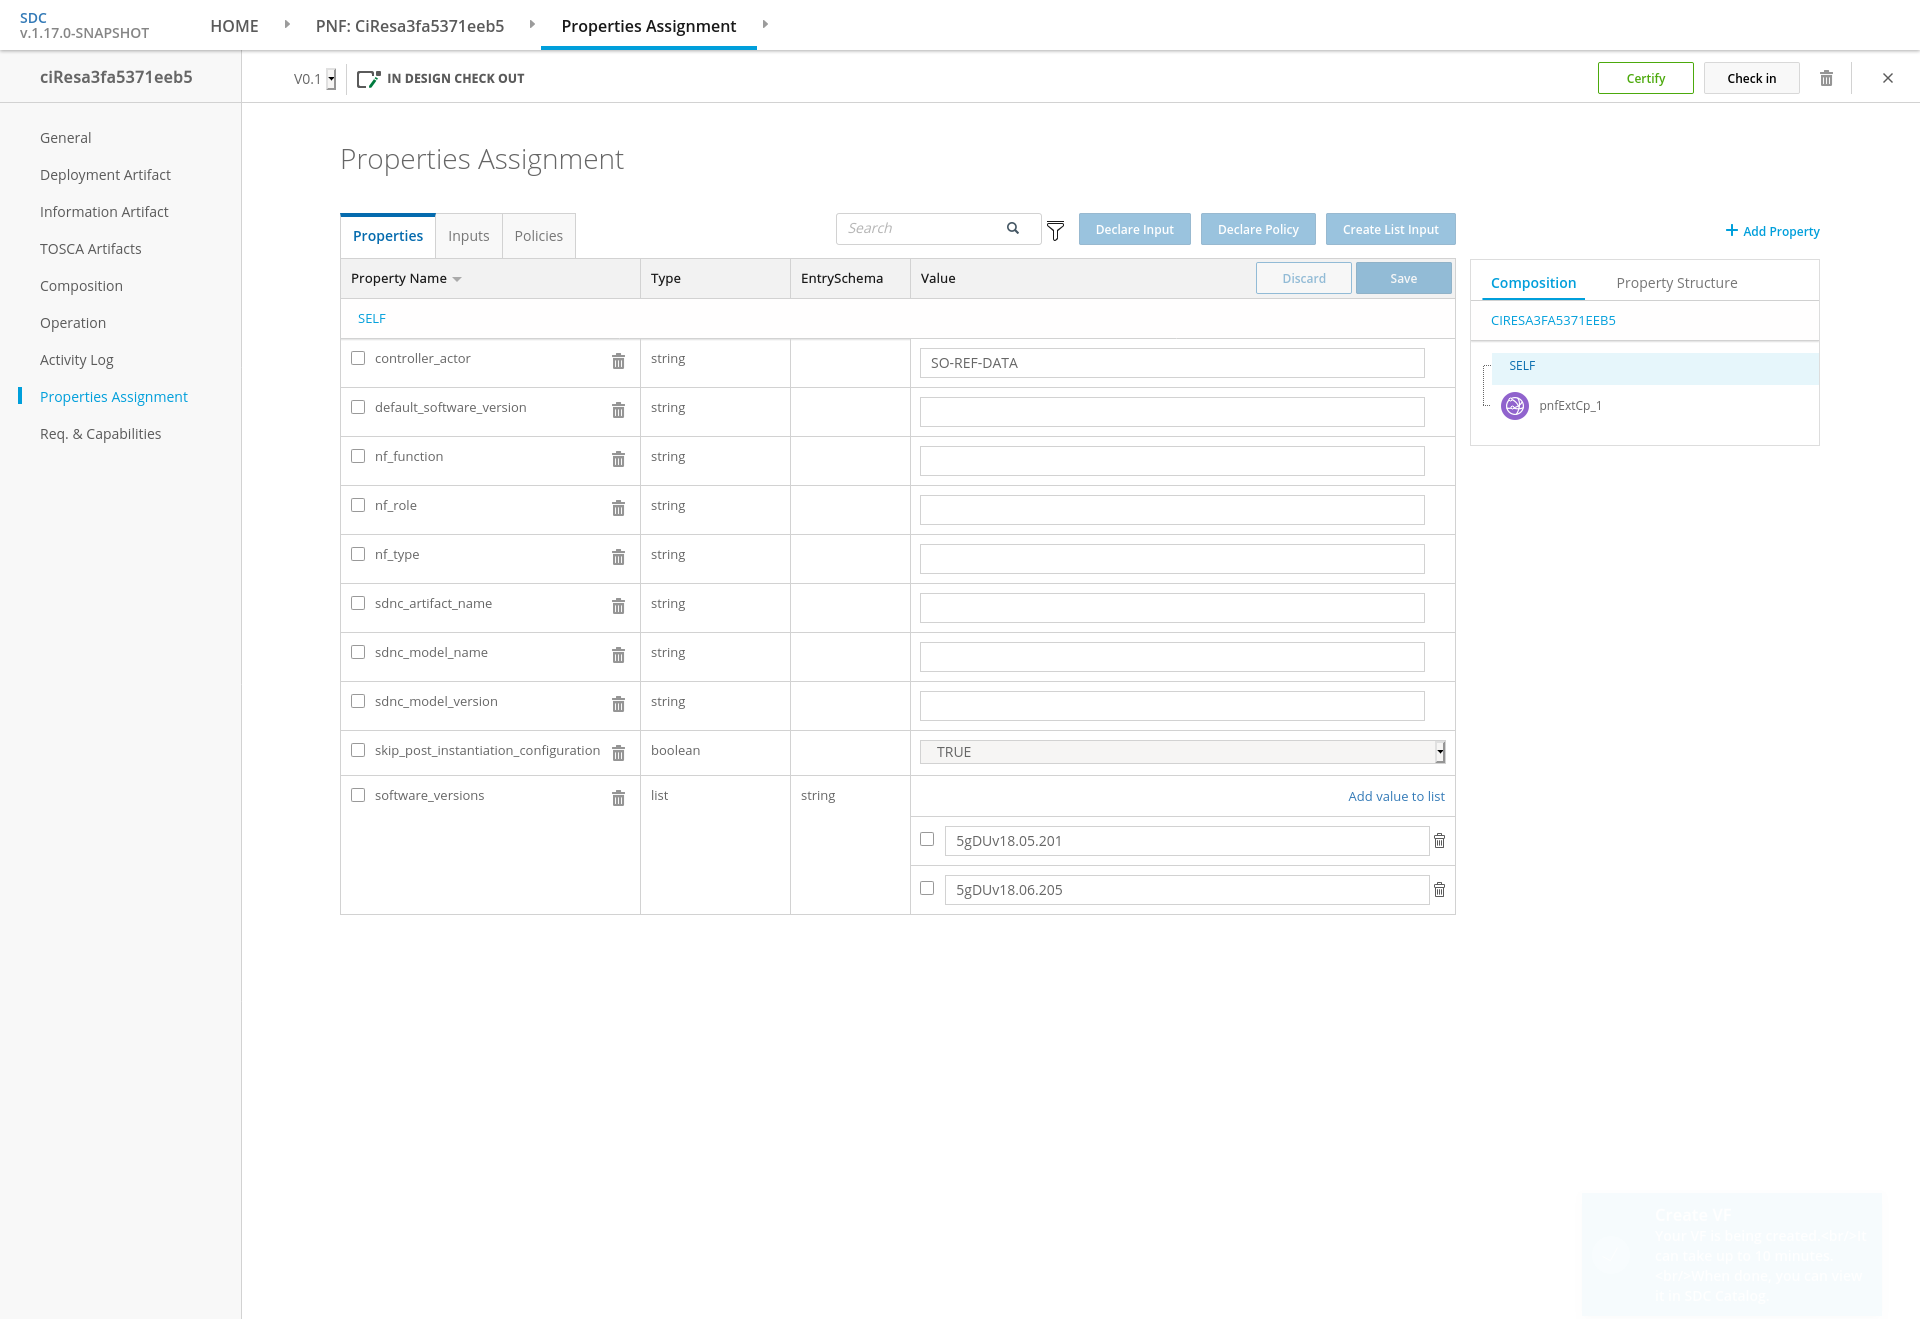Click the Check in button
The height and width of the screenshot is (1319, 1920).
pos(1751,78)
